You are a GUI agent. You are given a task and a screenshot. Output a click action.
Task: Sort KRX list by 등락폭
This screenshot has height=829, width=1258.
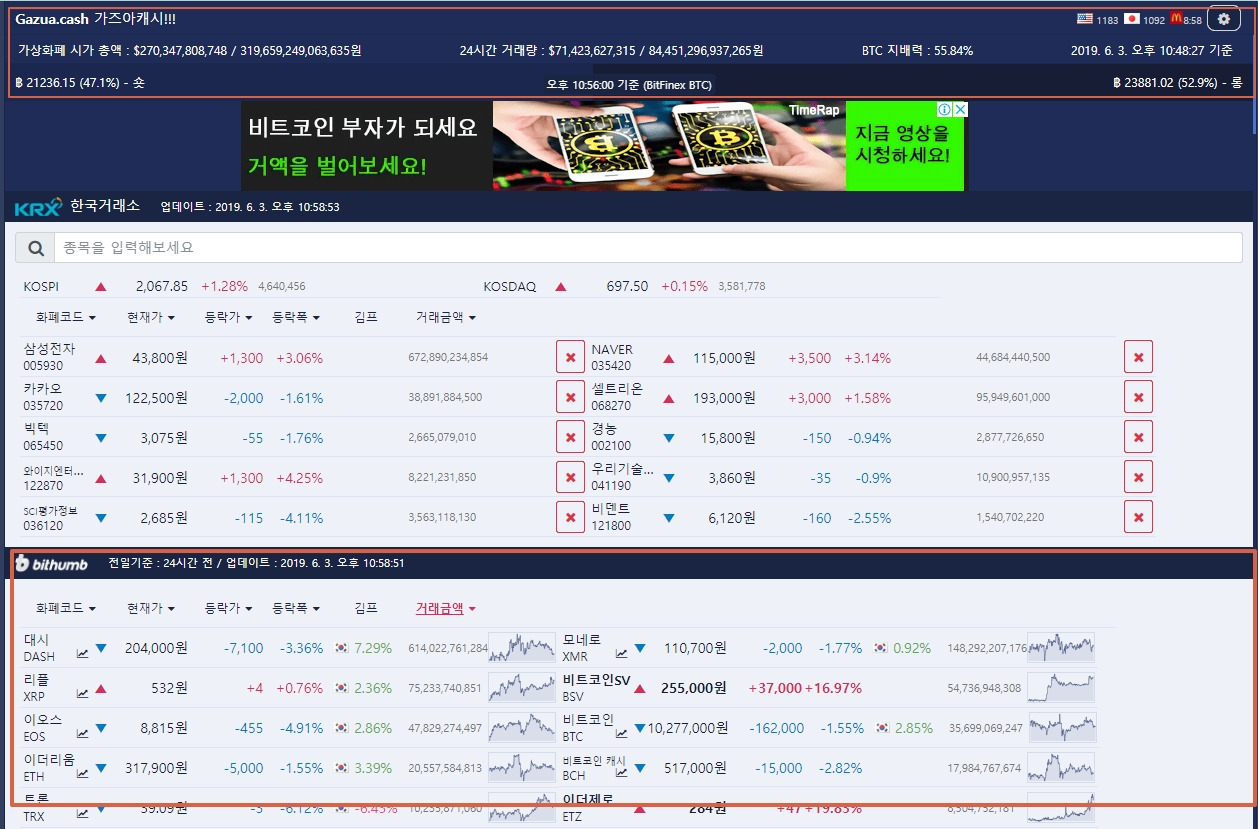tap(296, 317)
